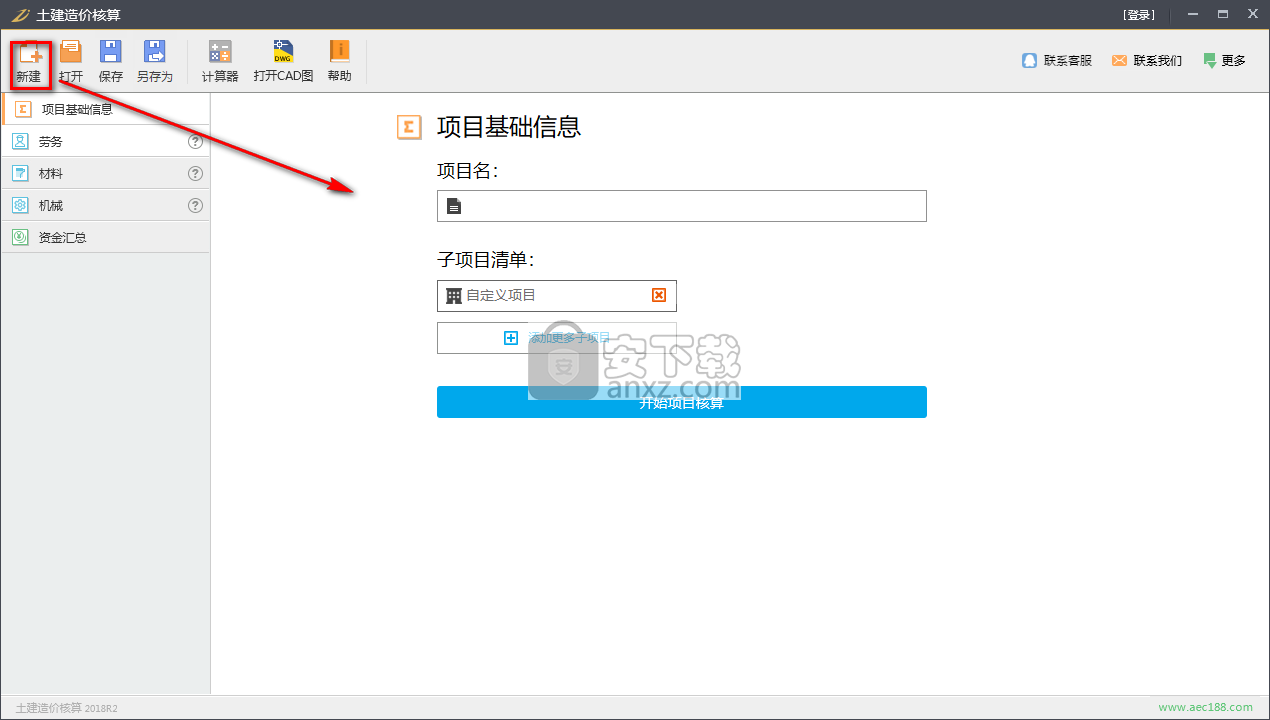
Task: Open 打开CAD图 DWG icon
Action: pos(283,62)
